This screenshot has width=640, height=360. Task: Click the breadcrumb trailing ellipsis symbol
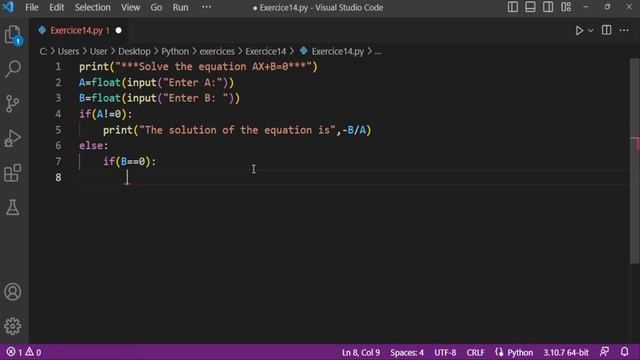click(x=378, y=51)
